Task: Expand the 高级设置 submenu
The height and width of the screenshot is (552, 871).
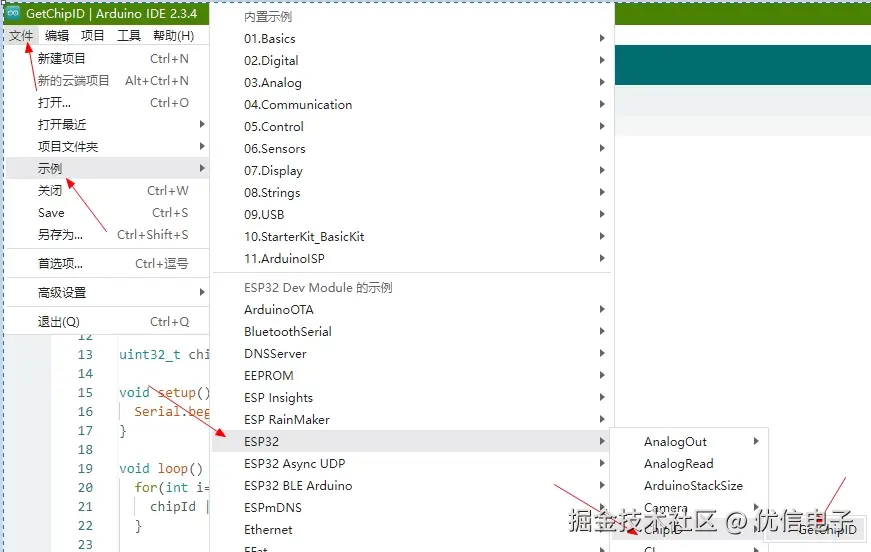Action: pos(107,293)
